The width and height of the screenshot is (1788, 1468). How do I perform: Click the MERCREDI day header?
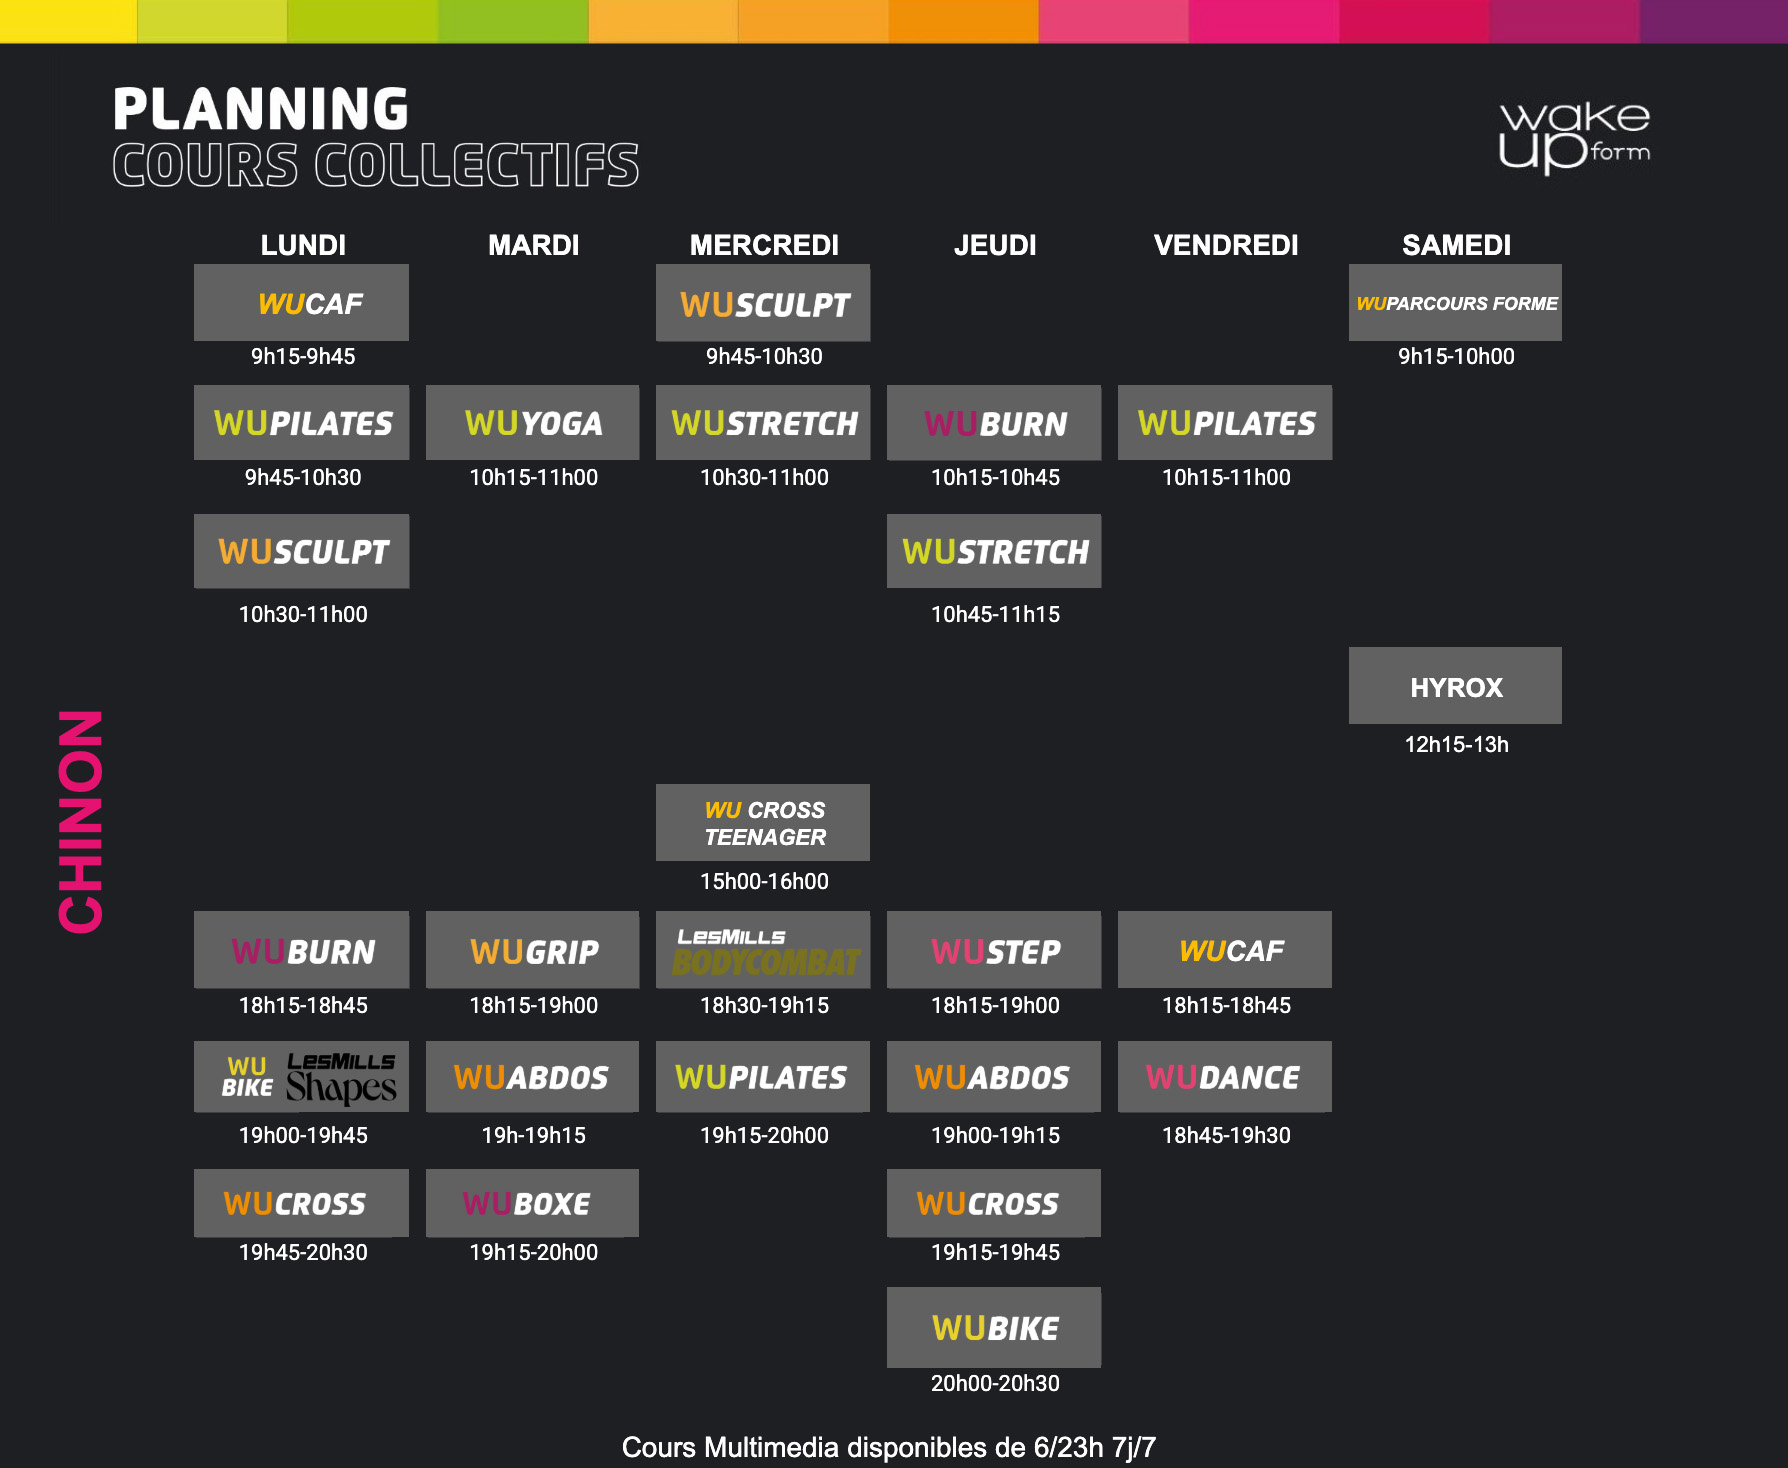tap(764, 245)
